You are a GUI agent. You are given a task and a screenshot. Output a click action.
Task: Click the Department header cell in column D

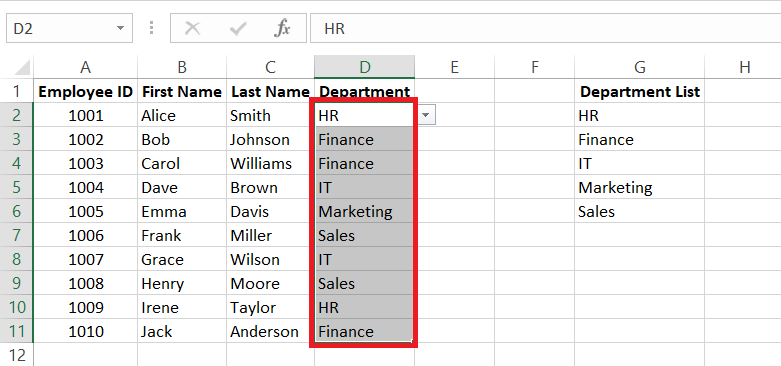[x=365, y=91]
